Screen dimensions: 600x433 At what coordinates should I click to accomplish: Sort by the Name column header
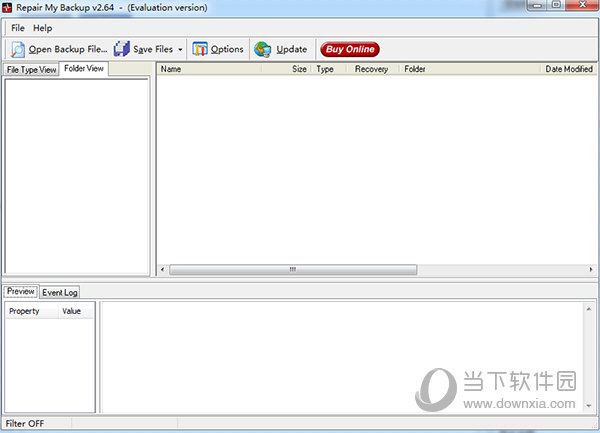pos(210,69)
